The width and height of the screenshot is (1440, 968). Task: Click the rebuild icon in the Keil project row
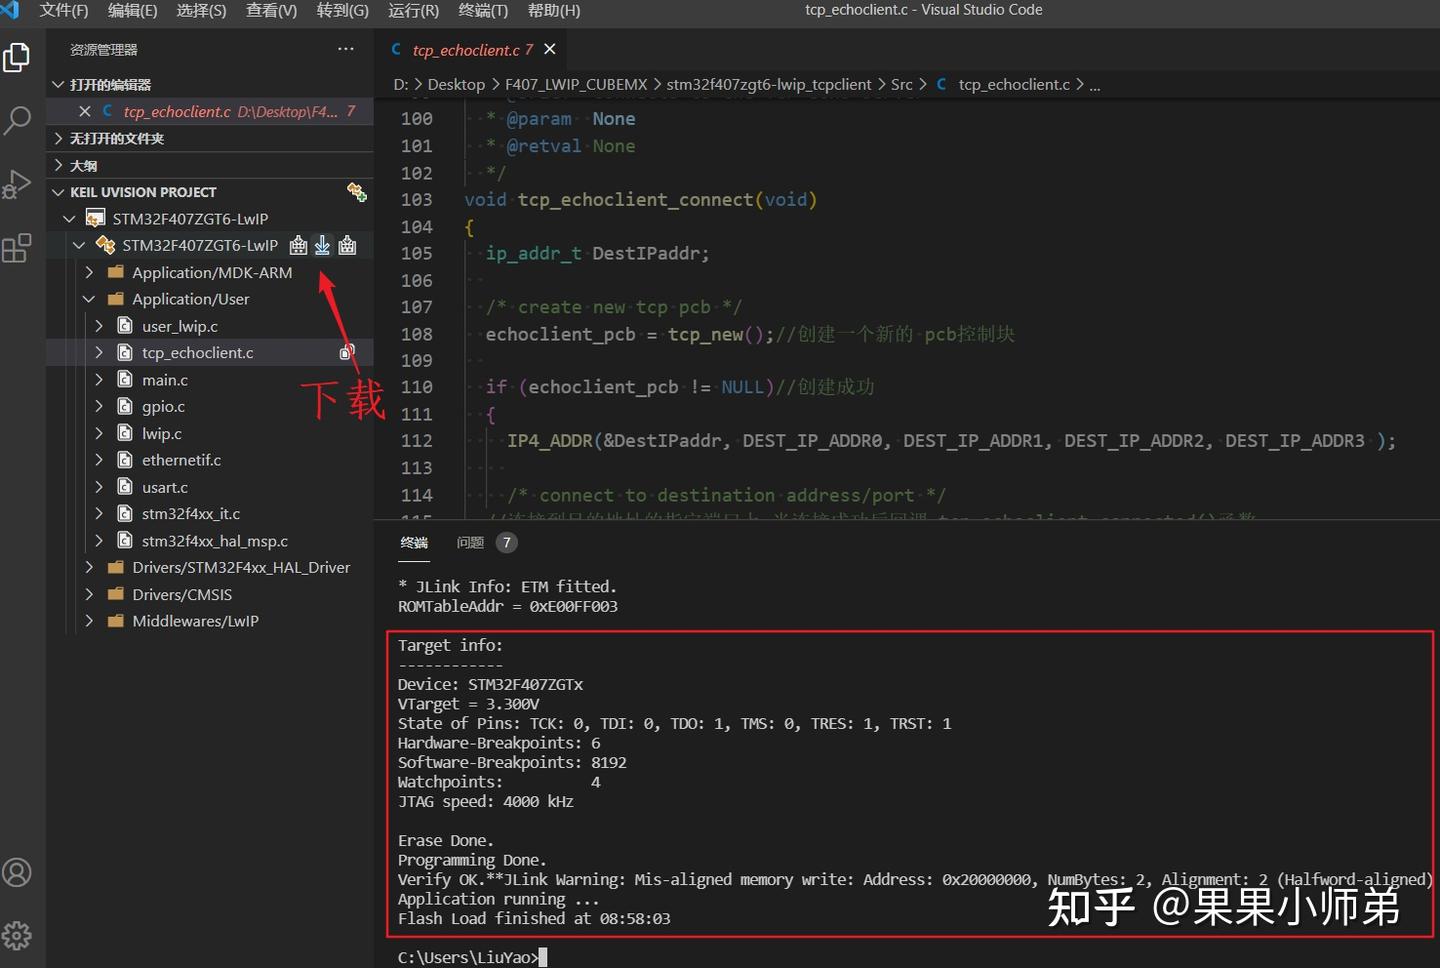pos(347,245)
